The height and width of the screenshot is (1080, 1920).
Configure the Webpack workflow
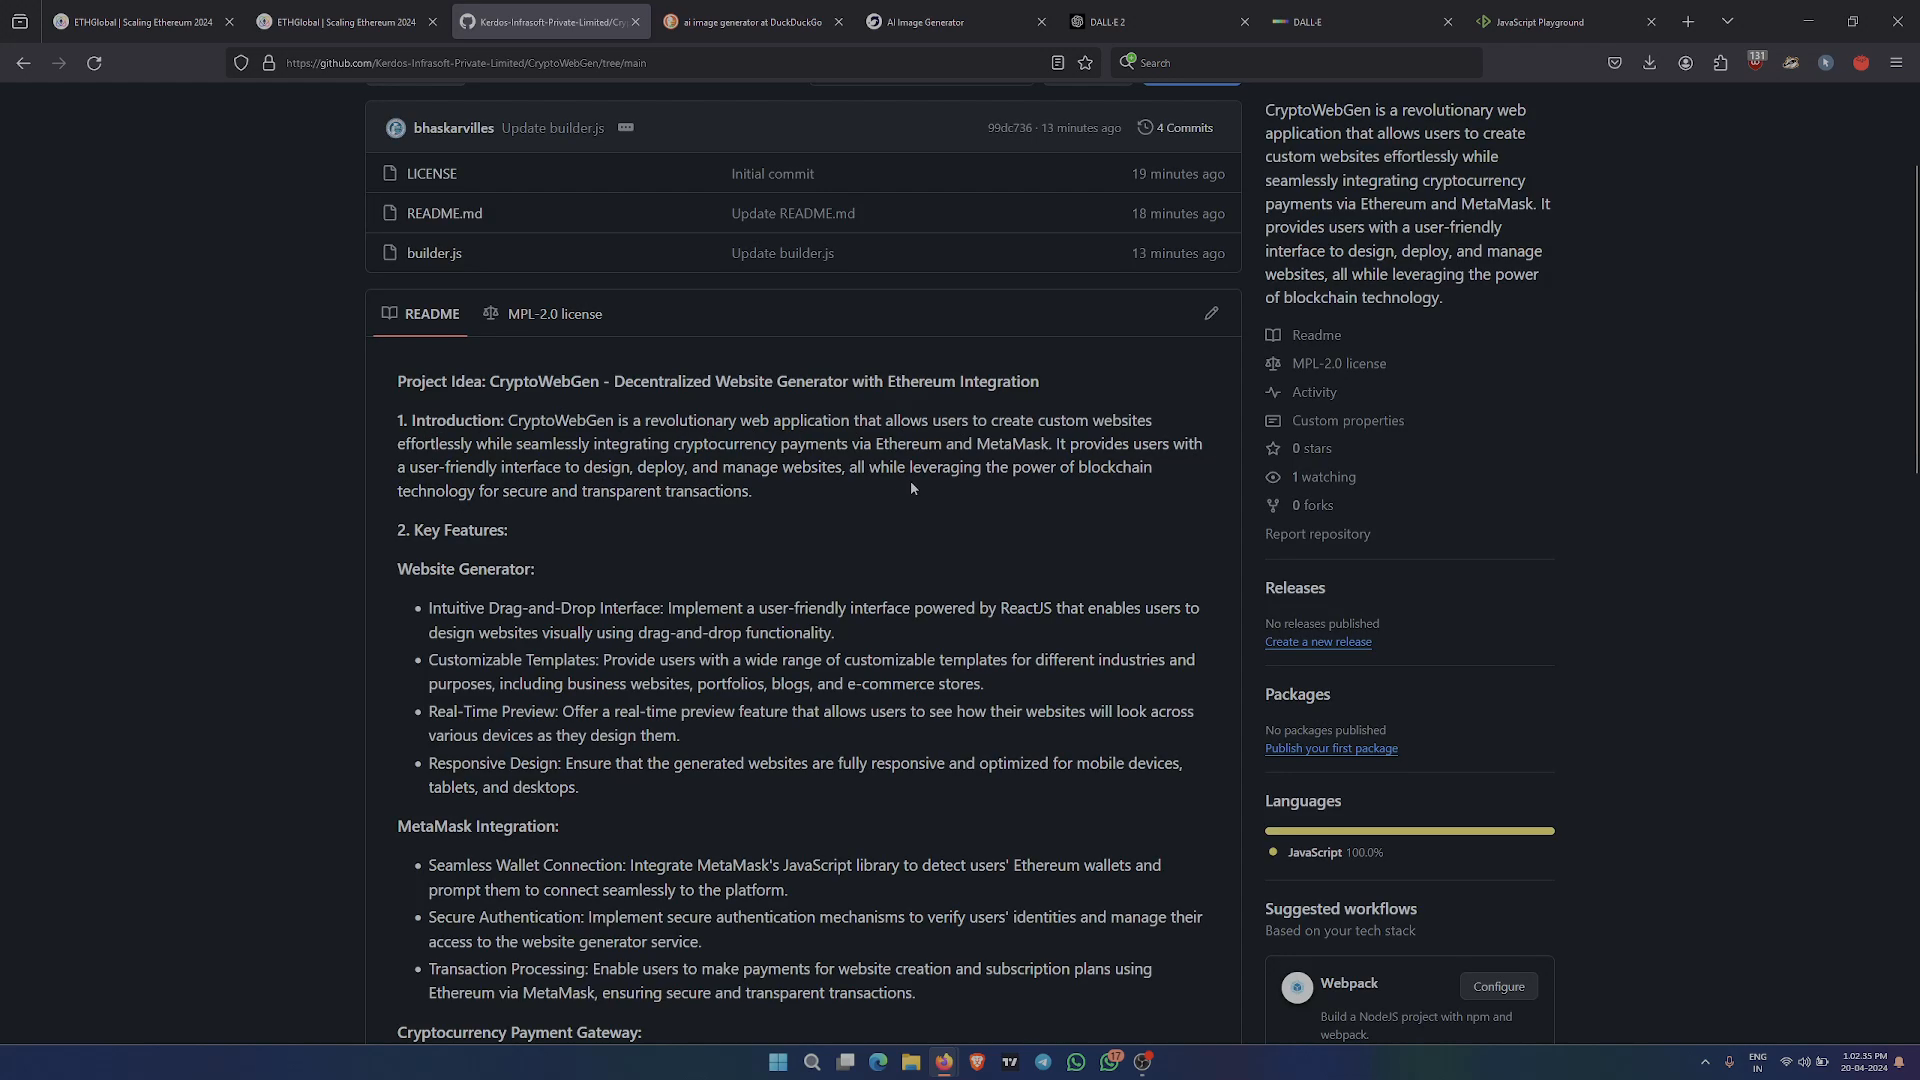(1498, 986)
